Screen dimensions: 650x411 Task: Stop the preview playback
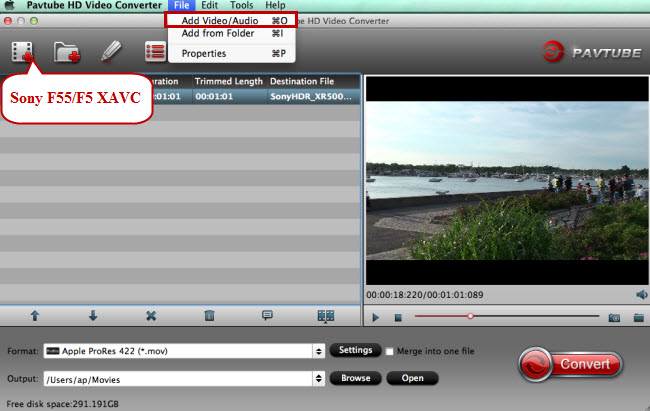(x=398, y=318)
